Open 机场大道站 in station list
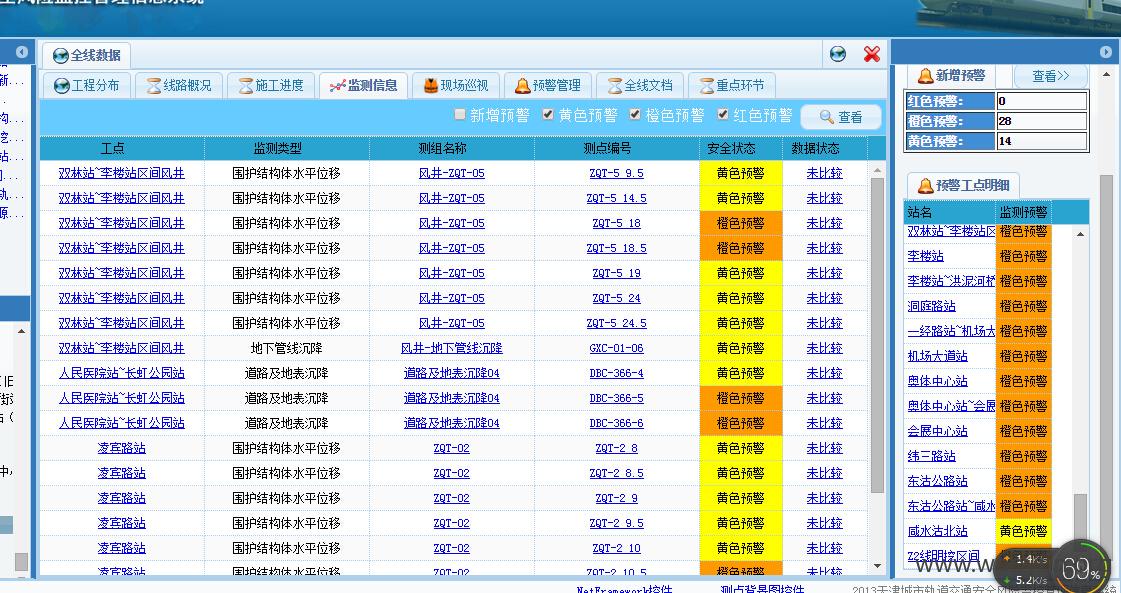Viewport: 1121px width, 593px height. tap(937, 356)
